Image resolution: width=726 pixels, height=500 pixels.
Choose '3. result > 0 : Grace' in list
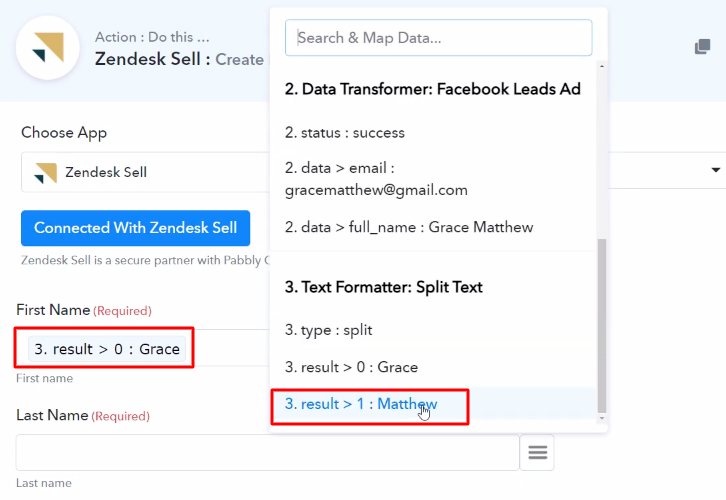(351, 367)
